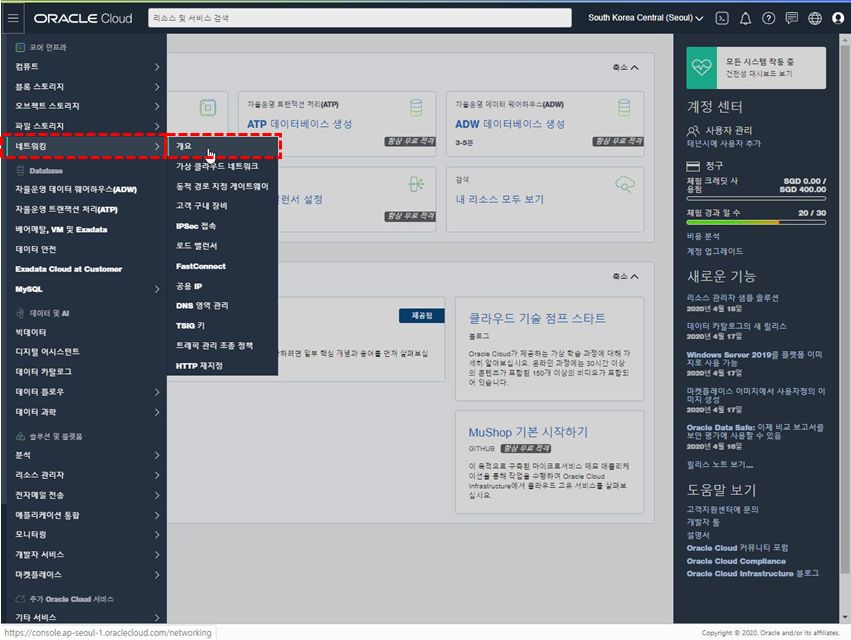Click 계정 업그레이드 link

point(714,251)
